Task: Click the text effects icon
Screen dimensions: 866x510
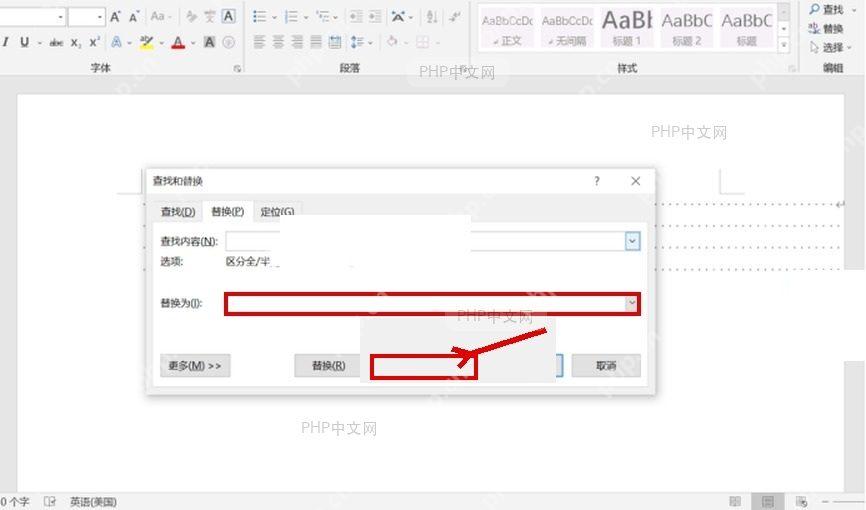Action: pos(117,42)
